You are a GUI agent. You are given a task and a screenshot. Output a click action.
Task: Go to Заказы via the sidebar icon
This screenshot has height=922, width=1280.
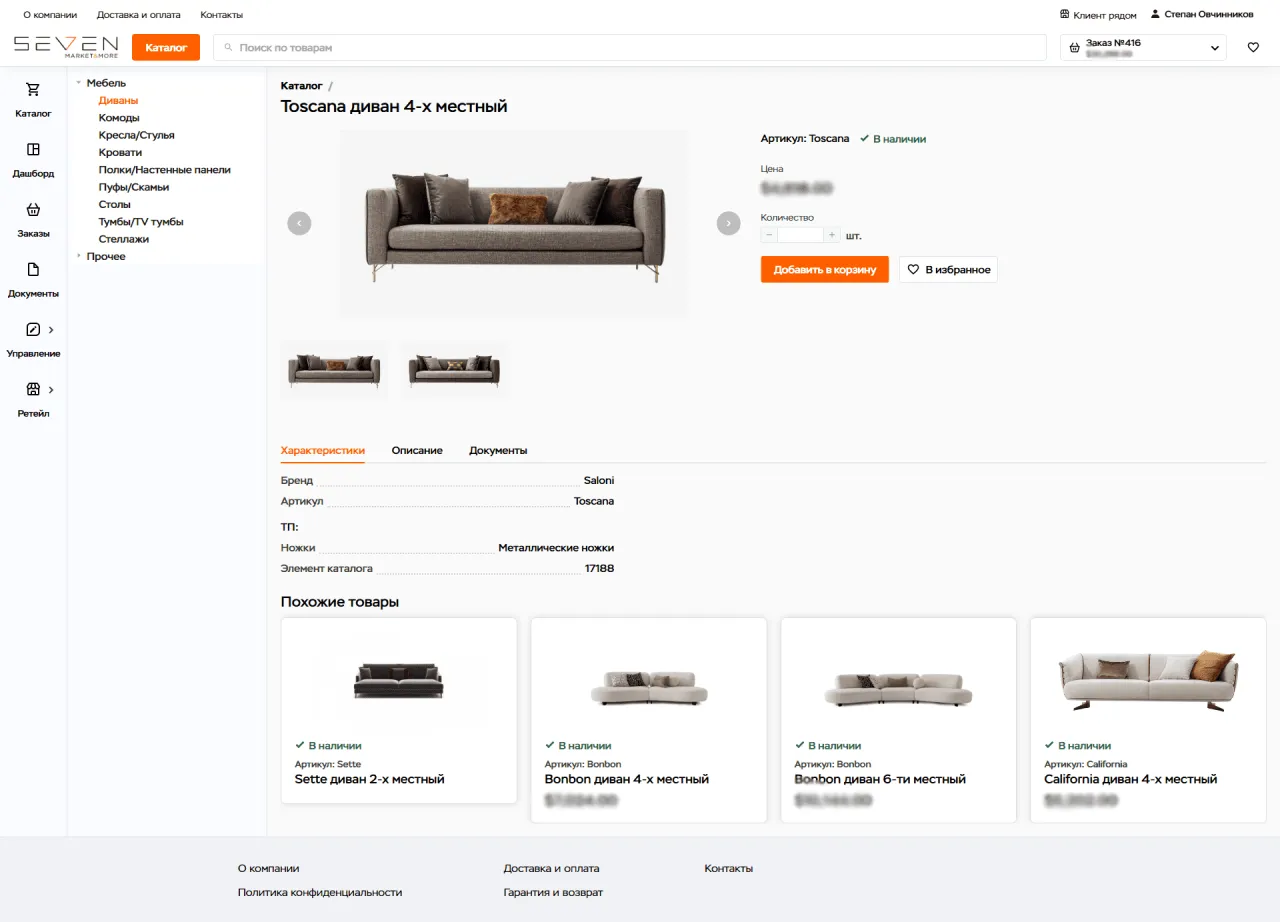(33, 220)
